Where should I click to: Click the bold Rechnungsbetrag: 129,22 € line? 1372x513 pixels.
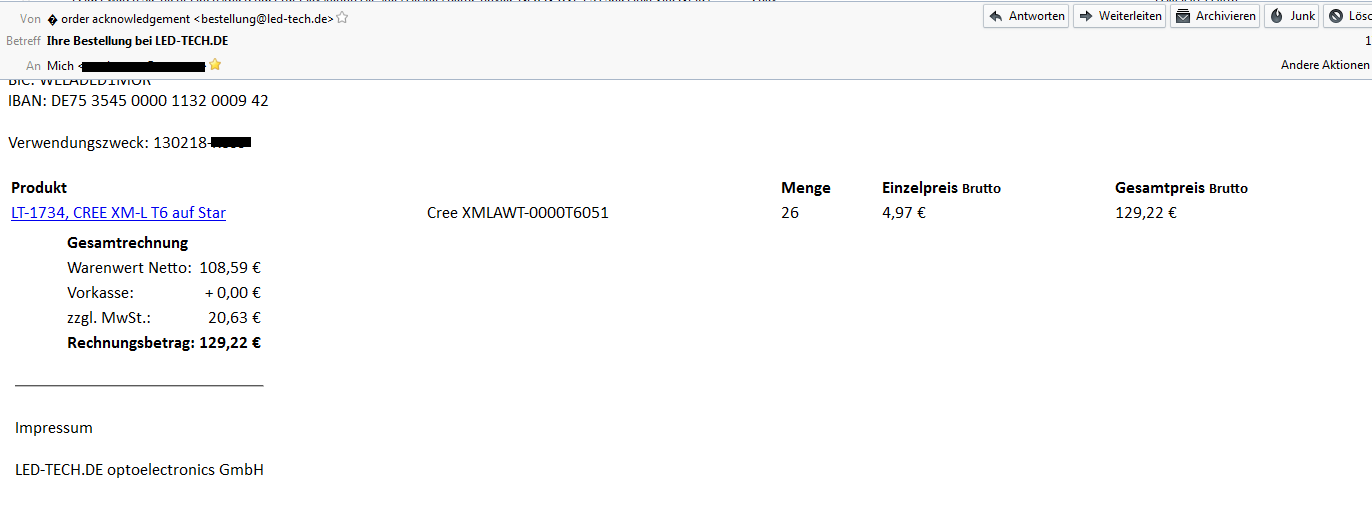pos(164,343)
